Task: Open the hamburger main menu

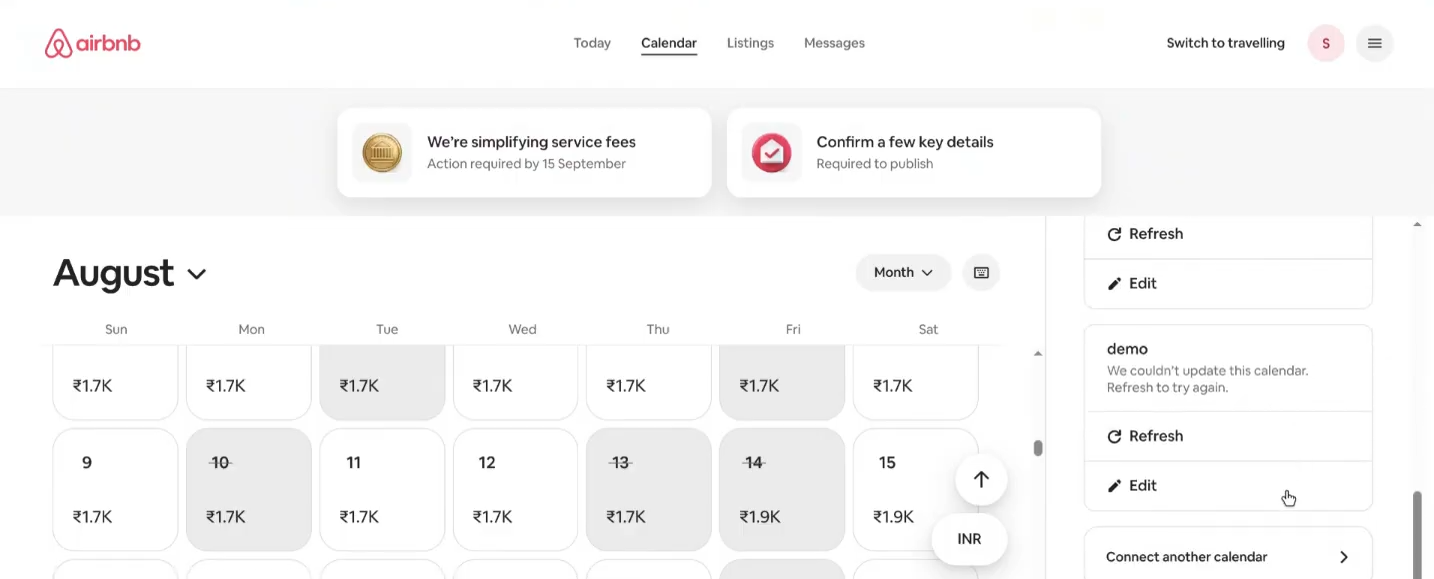Action: pyautogui.click(x=1375, y=43)
